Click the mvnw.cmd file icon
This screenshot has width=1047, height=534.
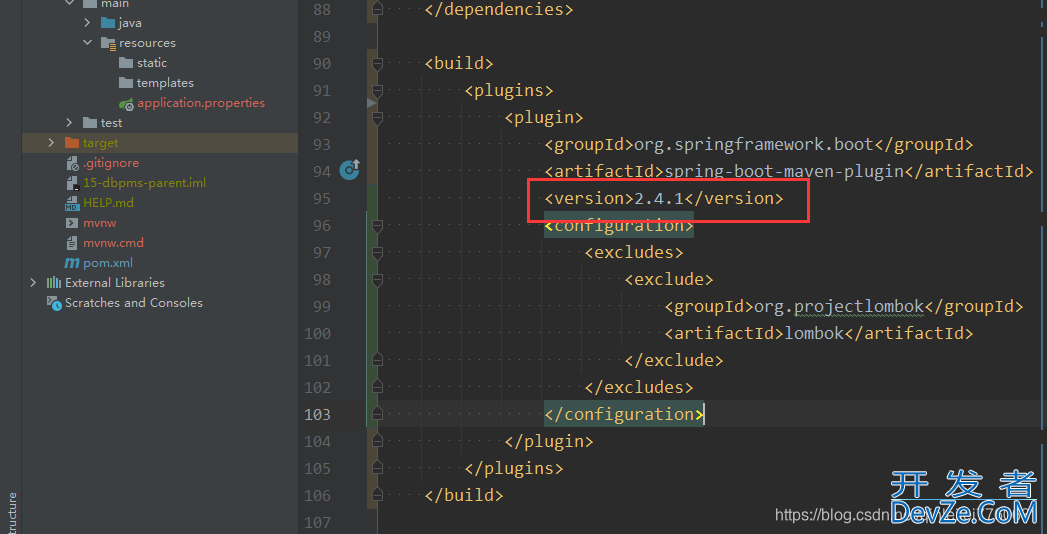(72, 243)
